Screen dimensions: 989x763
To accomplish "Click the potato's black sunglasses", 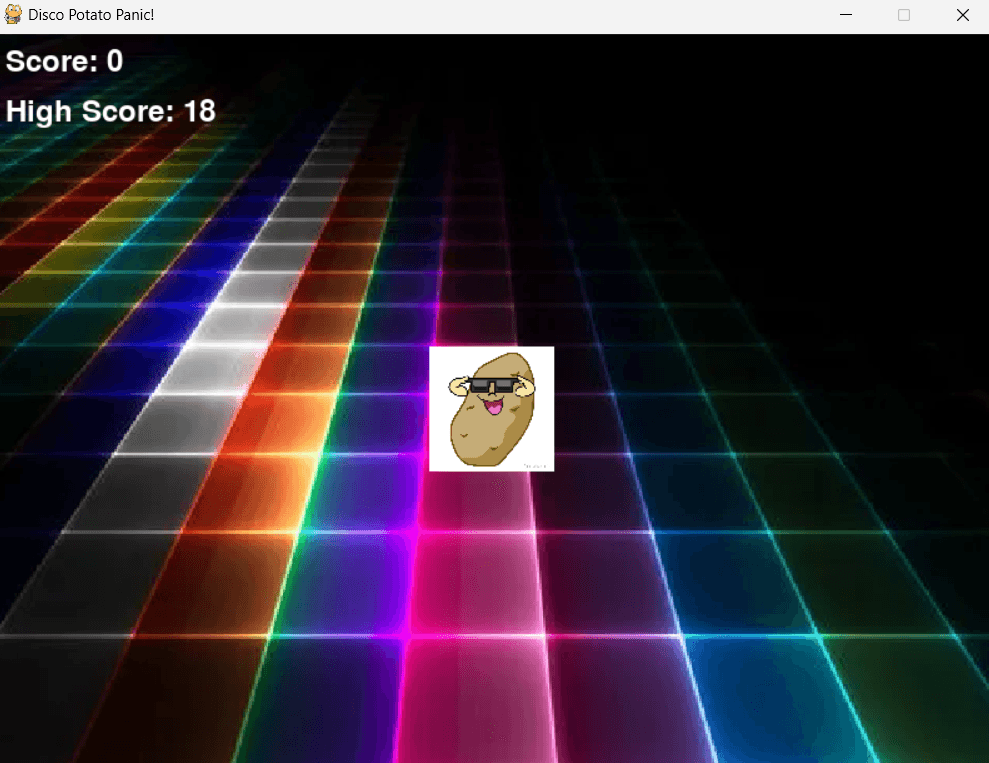I will click(x=490, y=387).
